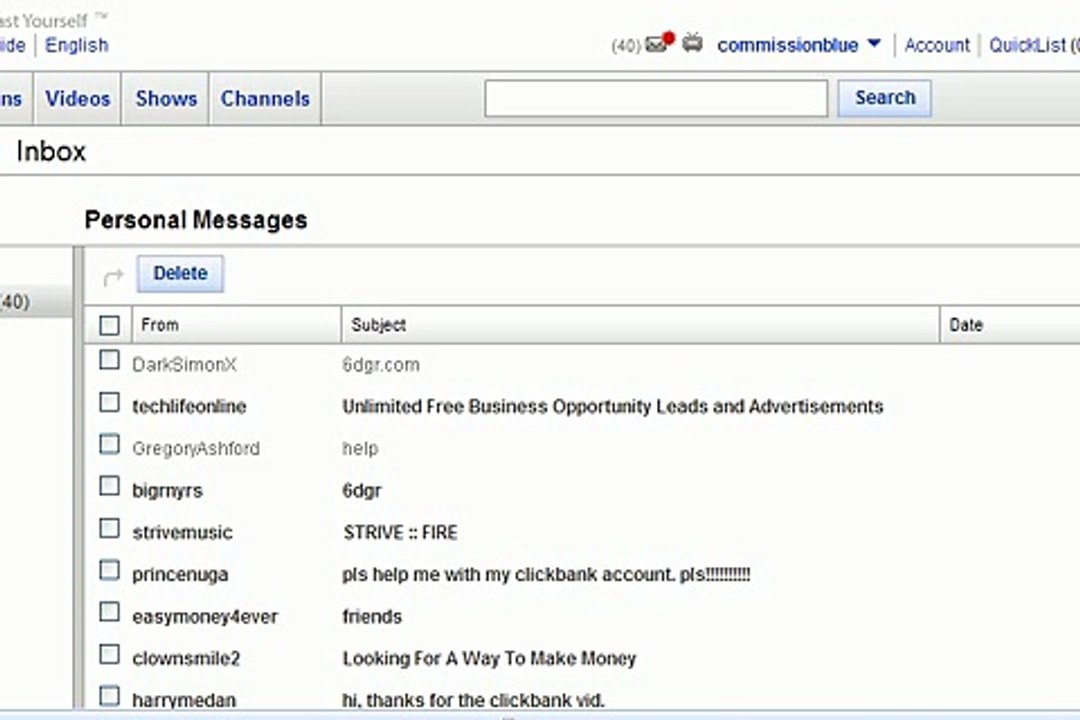Go to the Channels tab
Screen dimensions: 1080x720
click(265, 99)
